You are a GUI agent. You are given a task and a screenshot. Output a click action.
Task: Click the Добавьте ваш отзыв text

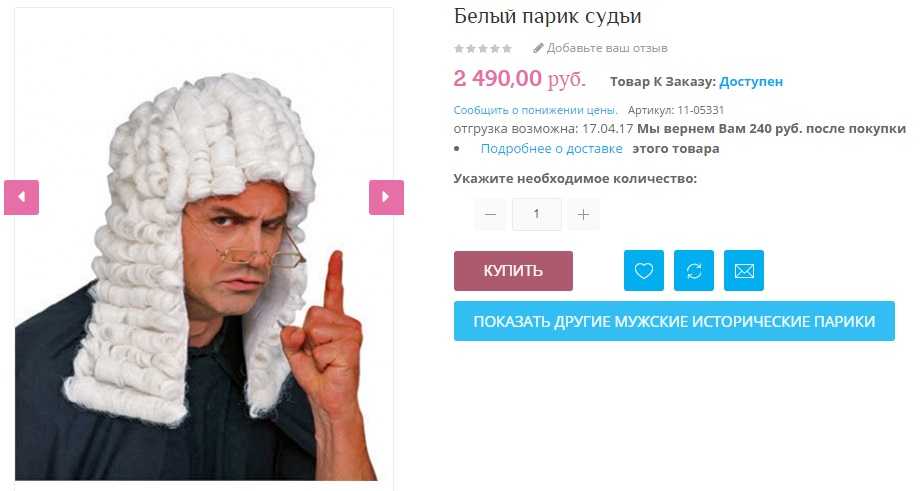coord(607,48)
